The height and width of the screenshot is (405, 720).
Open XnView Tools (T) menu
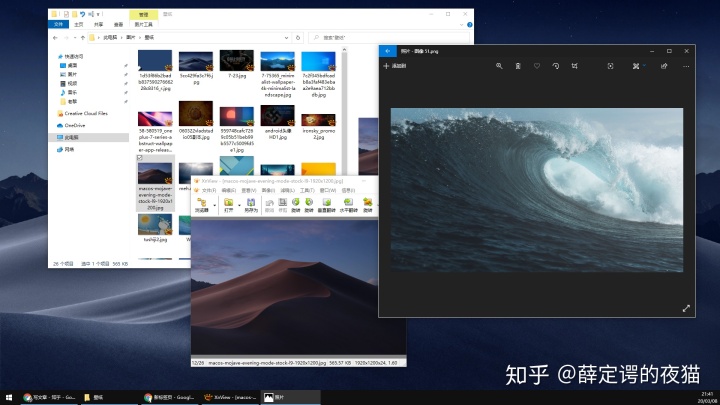[x=307, y=190]
